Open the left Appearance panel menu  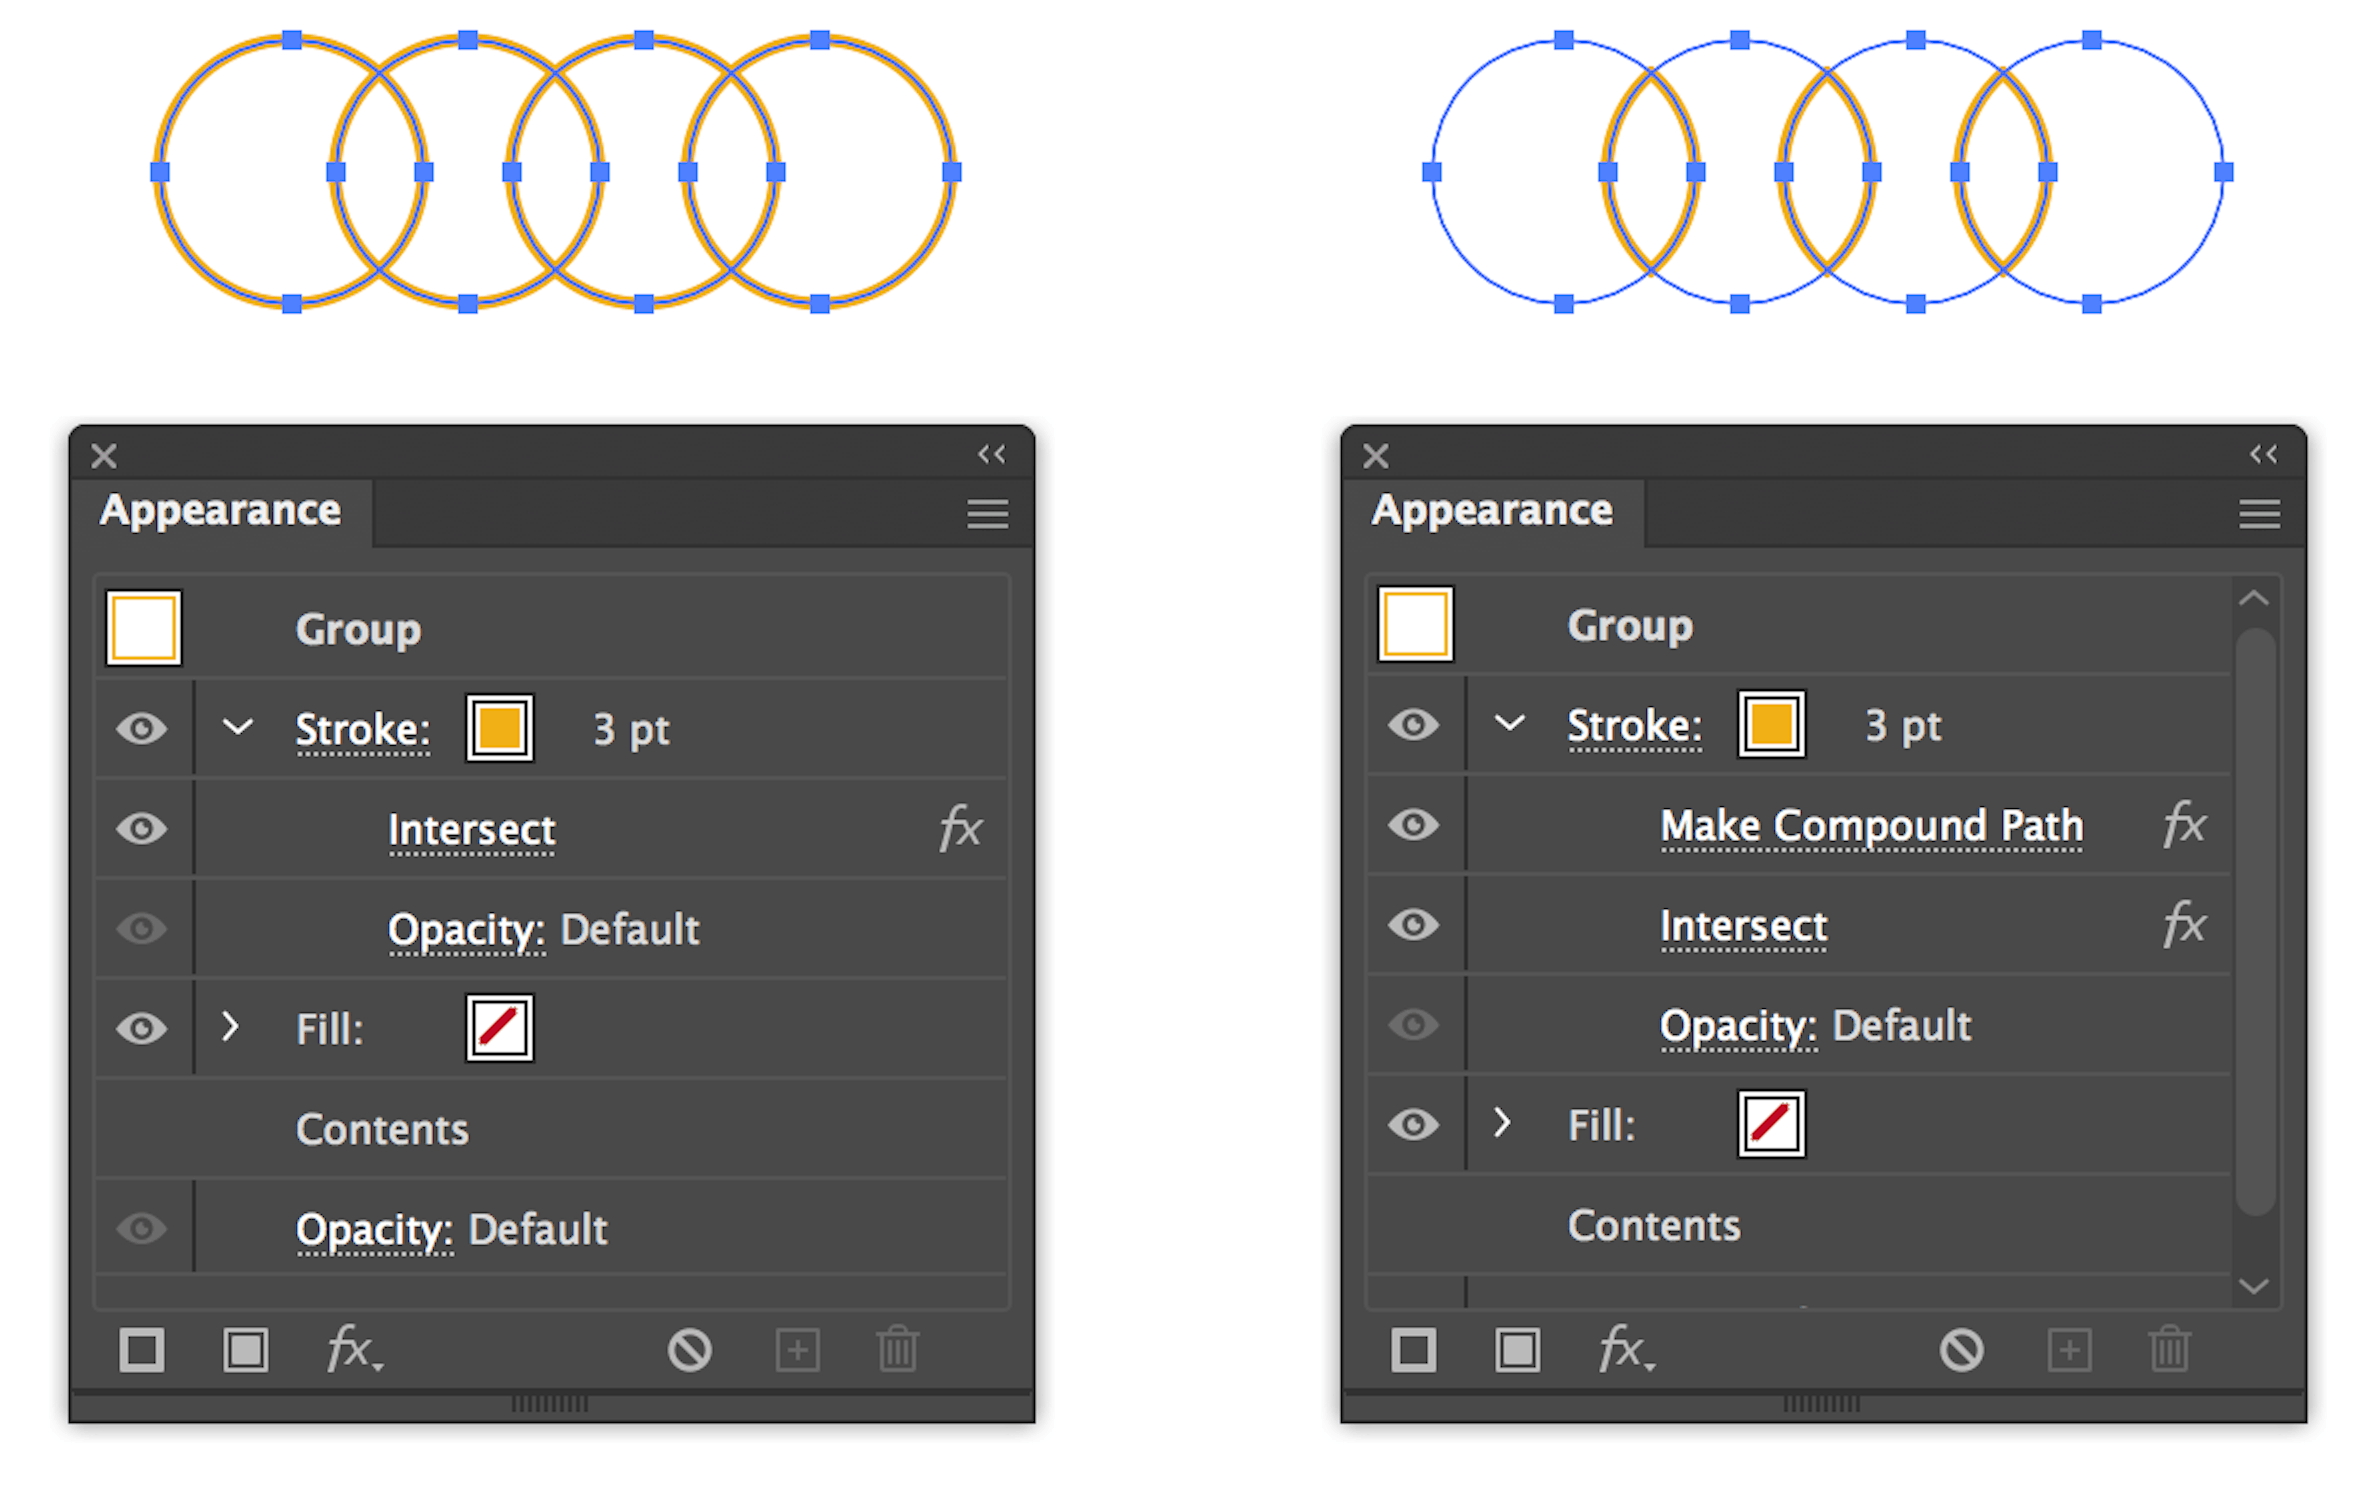click(x=987, y=514)
